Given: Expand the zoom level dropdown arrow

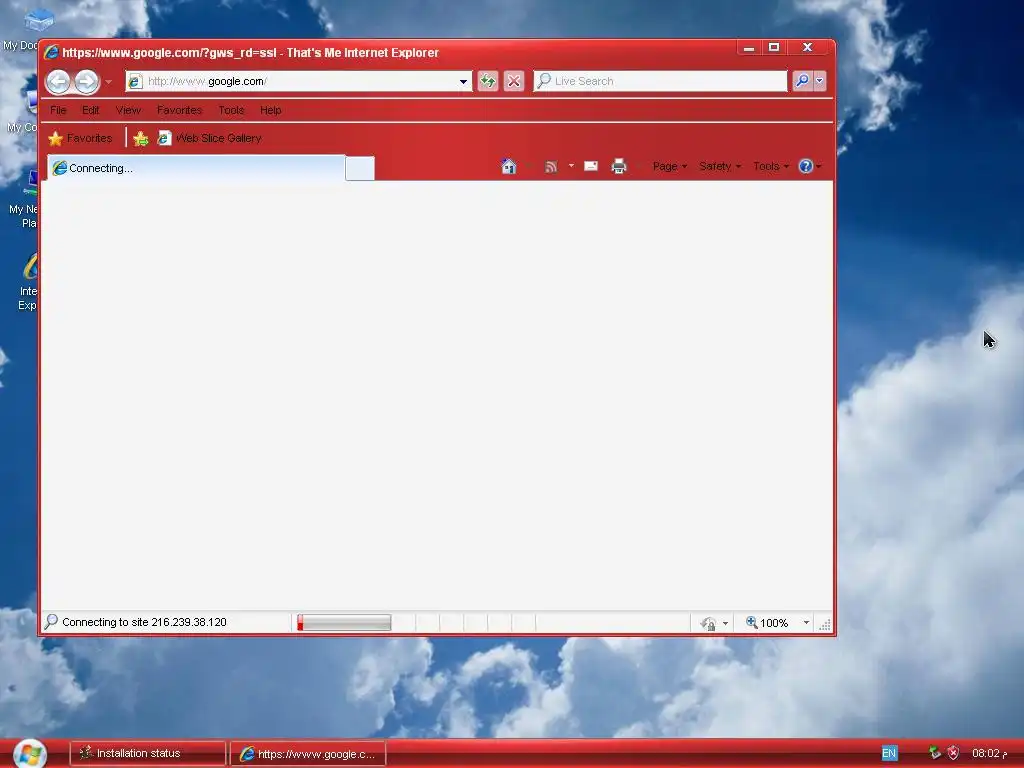Looking at the screenshot, I should click(x=807, y=623).
